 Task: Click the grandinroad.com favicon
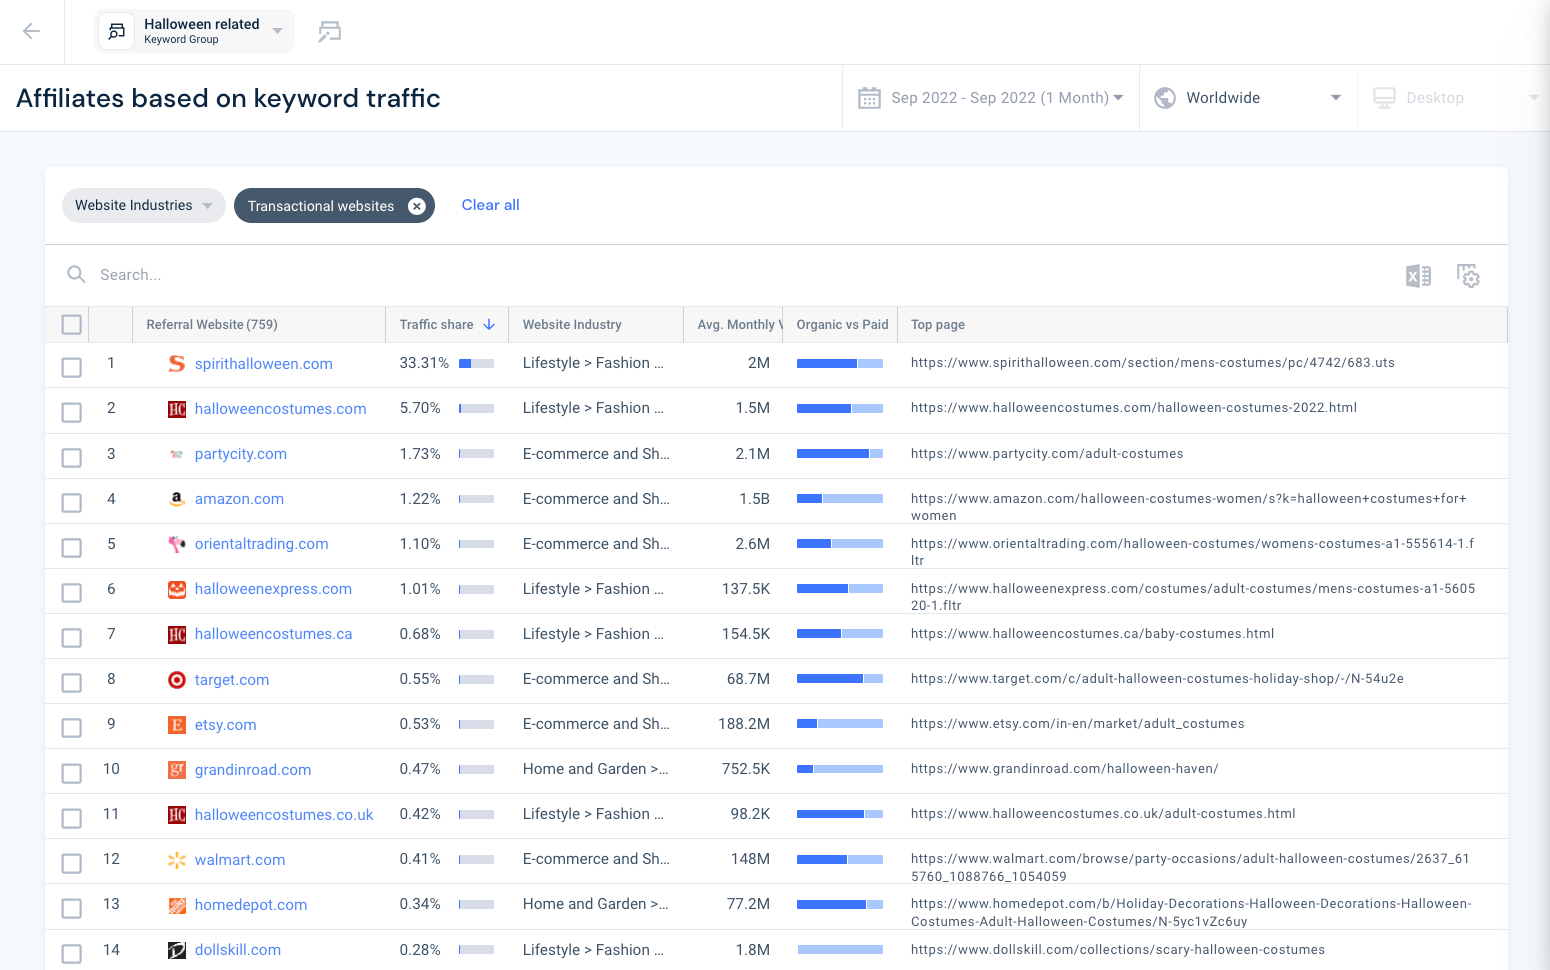[177, 770]
